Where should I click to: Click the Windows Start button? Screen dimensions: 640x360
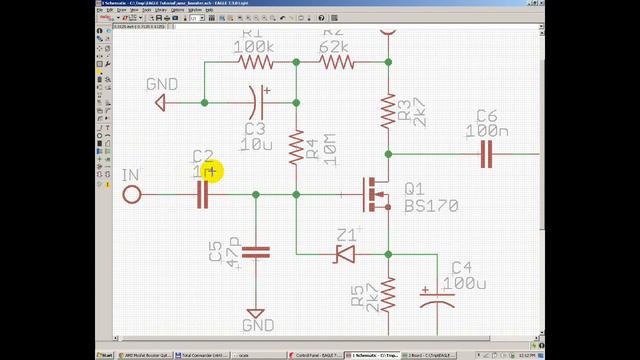coord(105,356)
